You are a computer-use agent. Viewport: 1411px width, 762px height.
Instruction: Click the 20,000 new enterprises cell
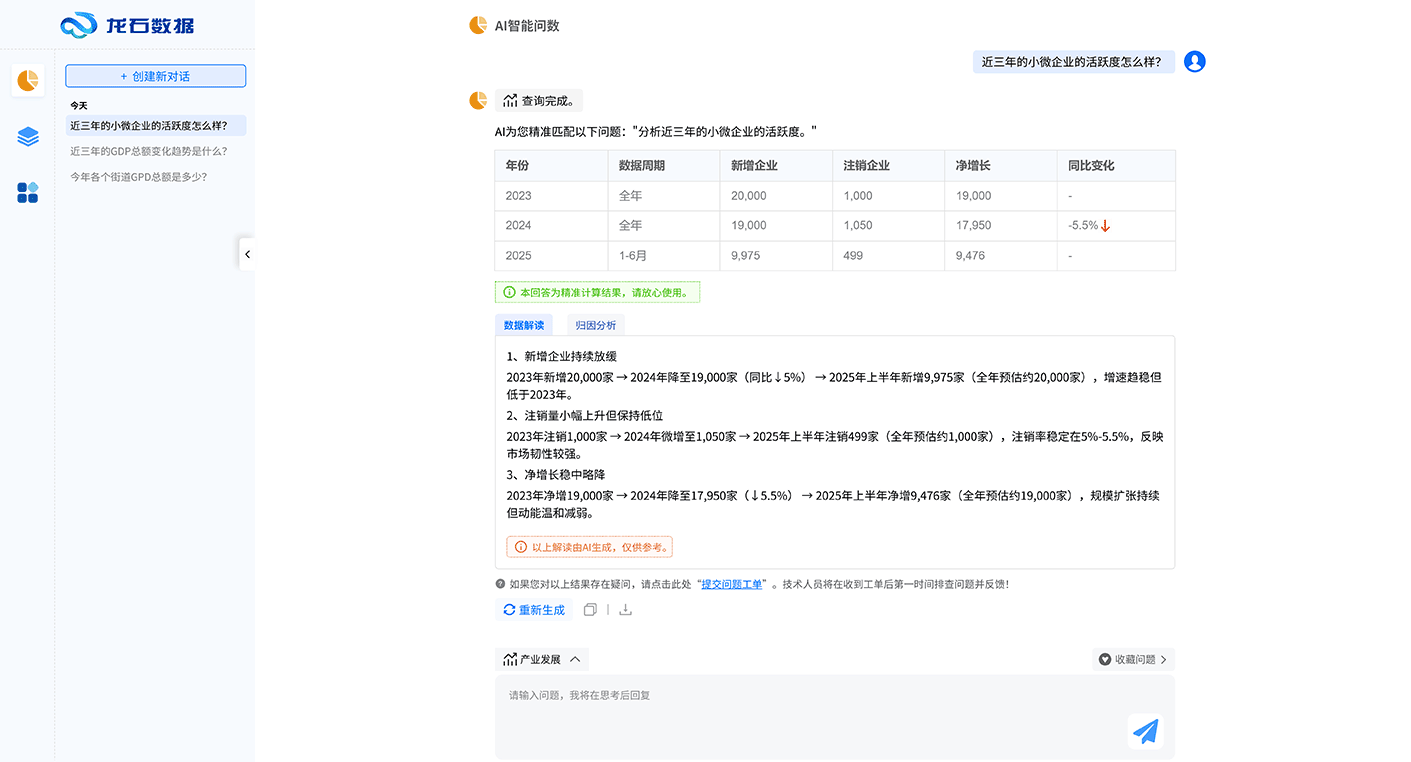pos(776,196)
